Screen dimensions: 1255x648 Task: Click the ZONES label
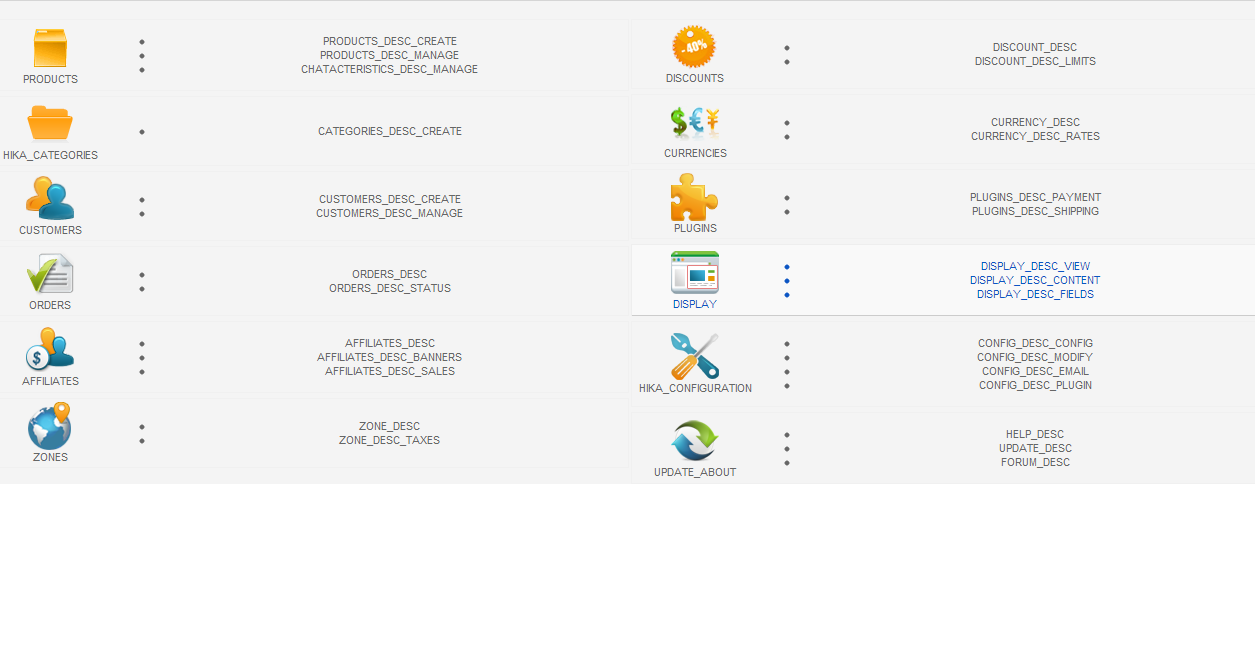point(50,457)
